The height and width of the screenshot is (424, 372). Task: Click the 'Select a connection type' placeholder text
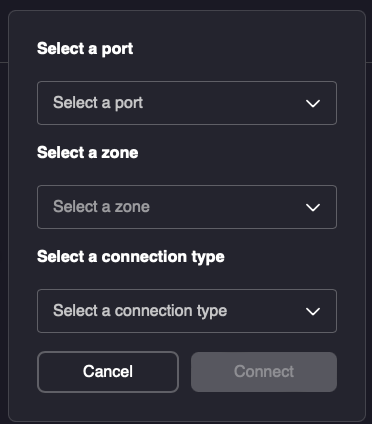coord(140,311)
